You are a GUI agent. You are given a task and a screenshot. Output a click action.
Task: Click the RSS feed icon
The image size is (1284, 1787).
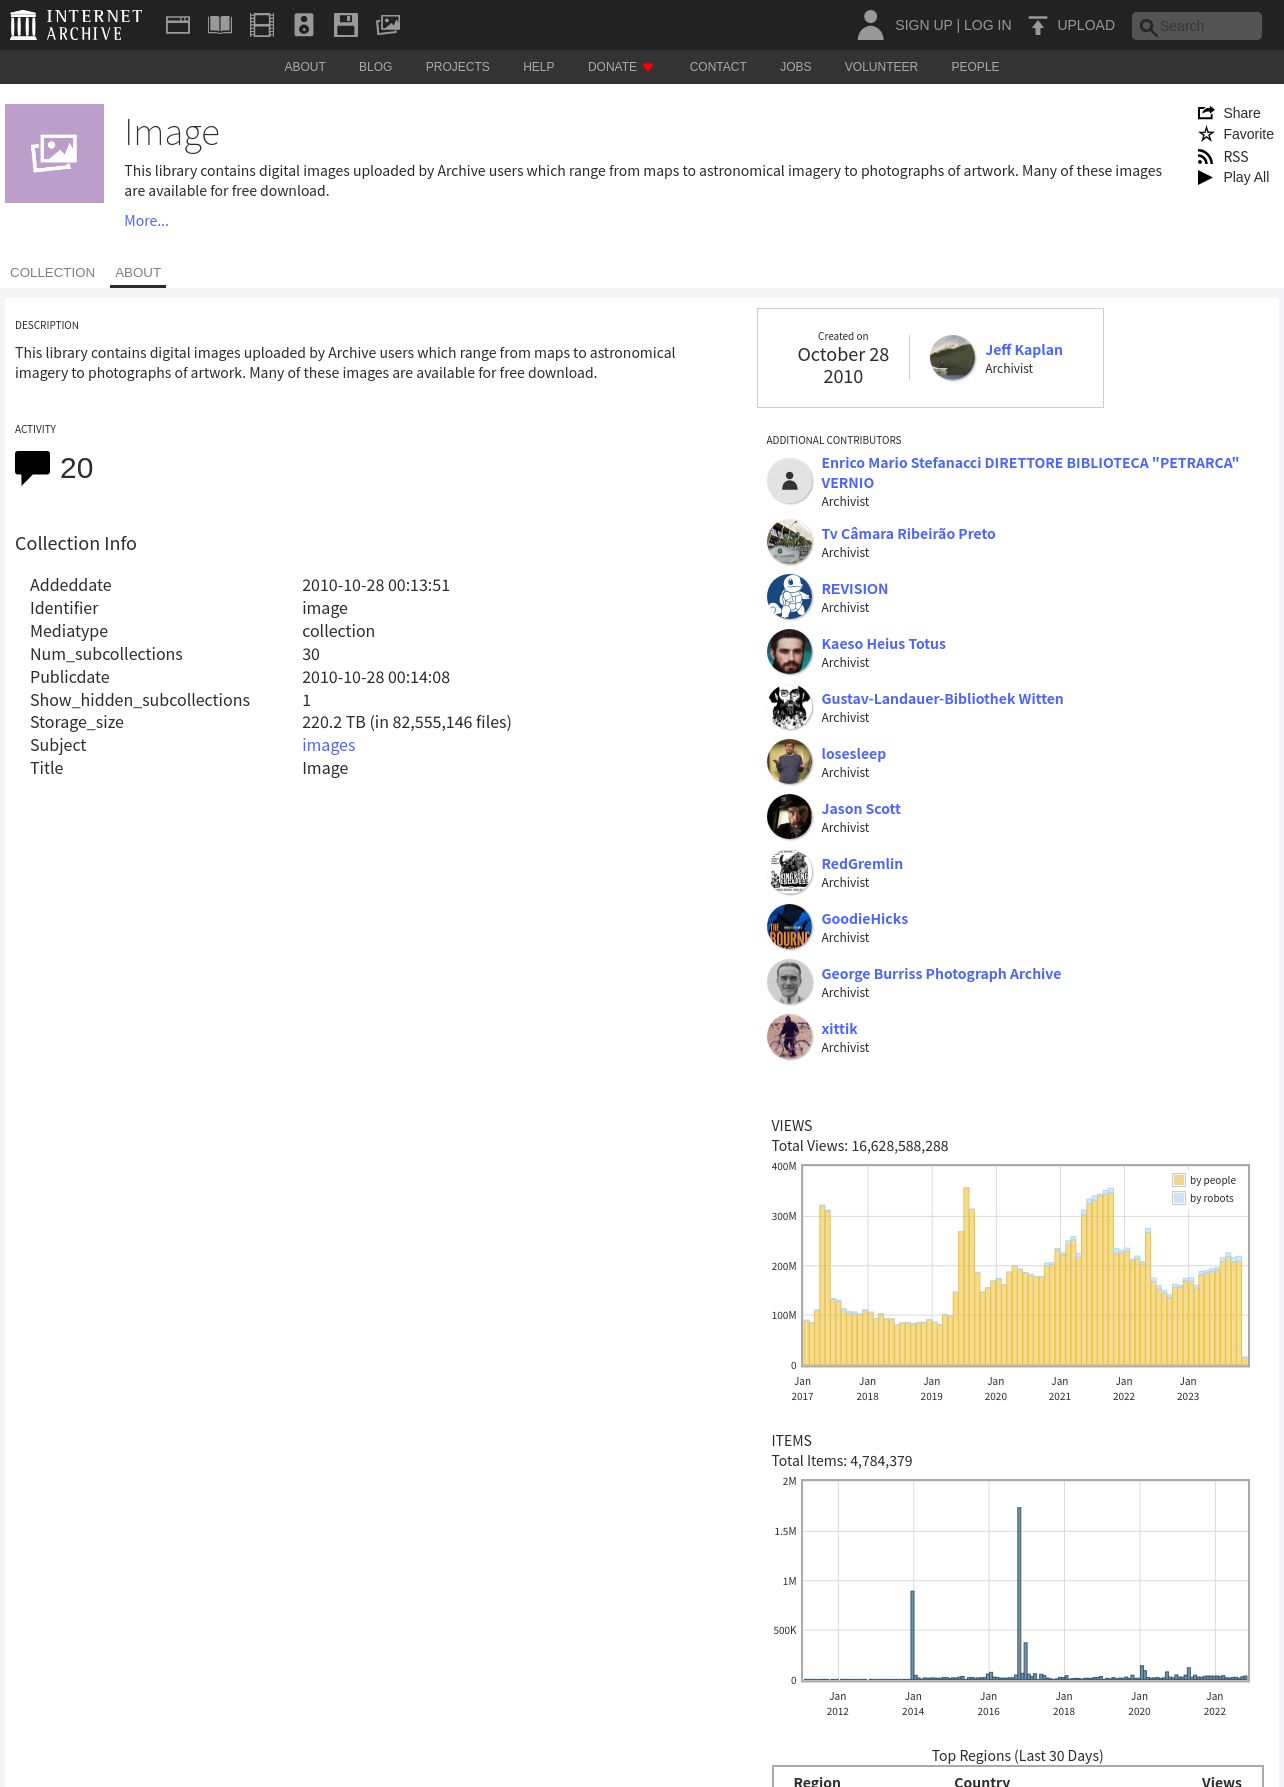(x=1206, y=157)
